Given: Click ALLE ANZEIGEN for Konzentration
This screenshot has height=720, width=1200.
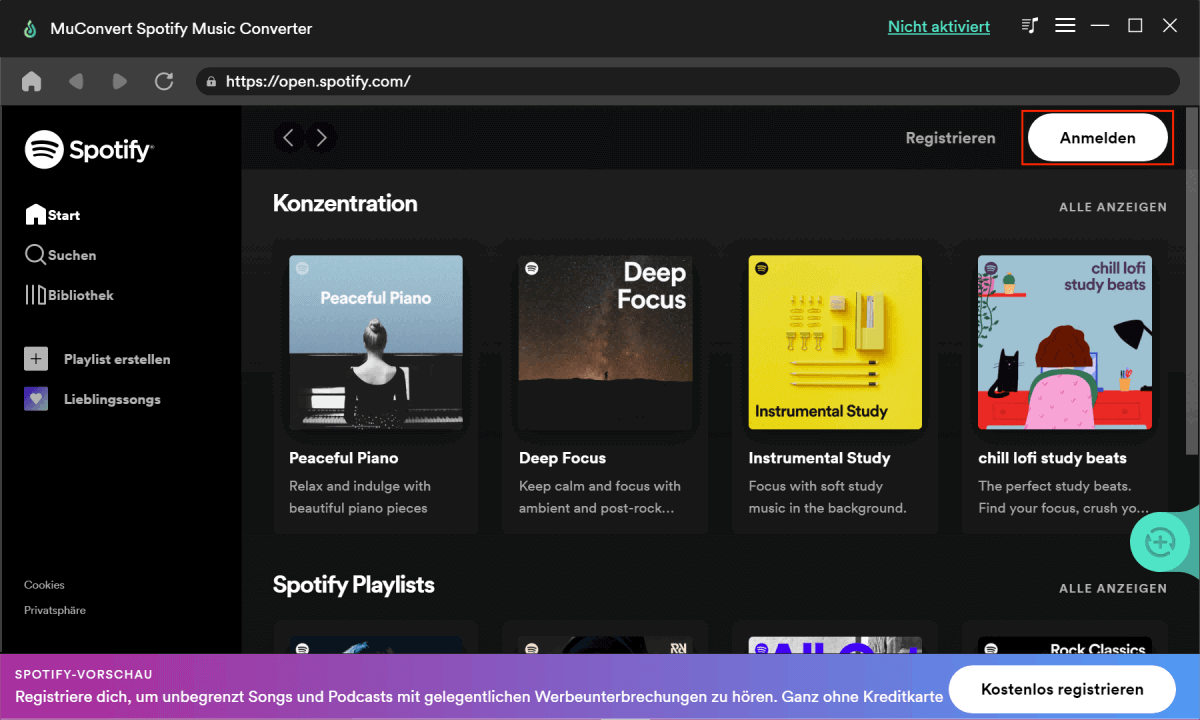Looking at the screenshot, I should [x=1113, y=207].
